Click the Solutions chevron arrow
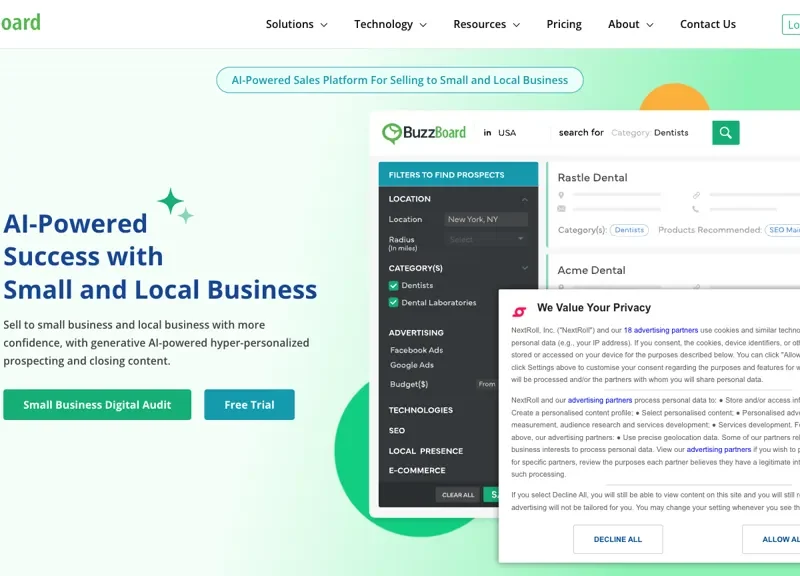This screenshot has width=800, height=576. click(323, 25)
